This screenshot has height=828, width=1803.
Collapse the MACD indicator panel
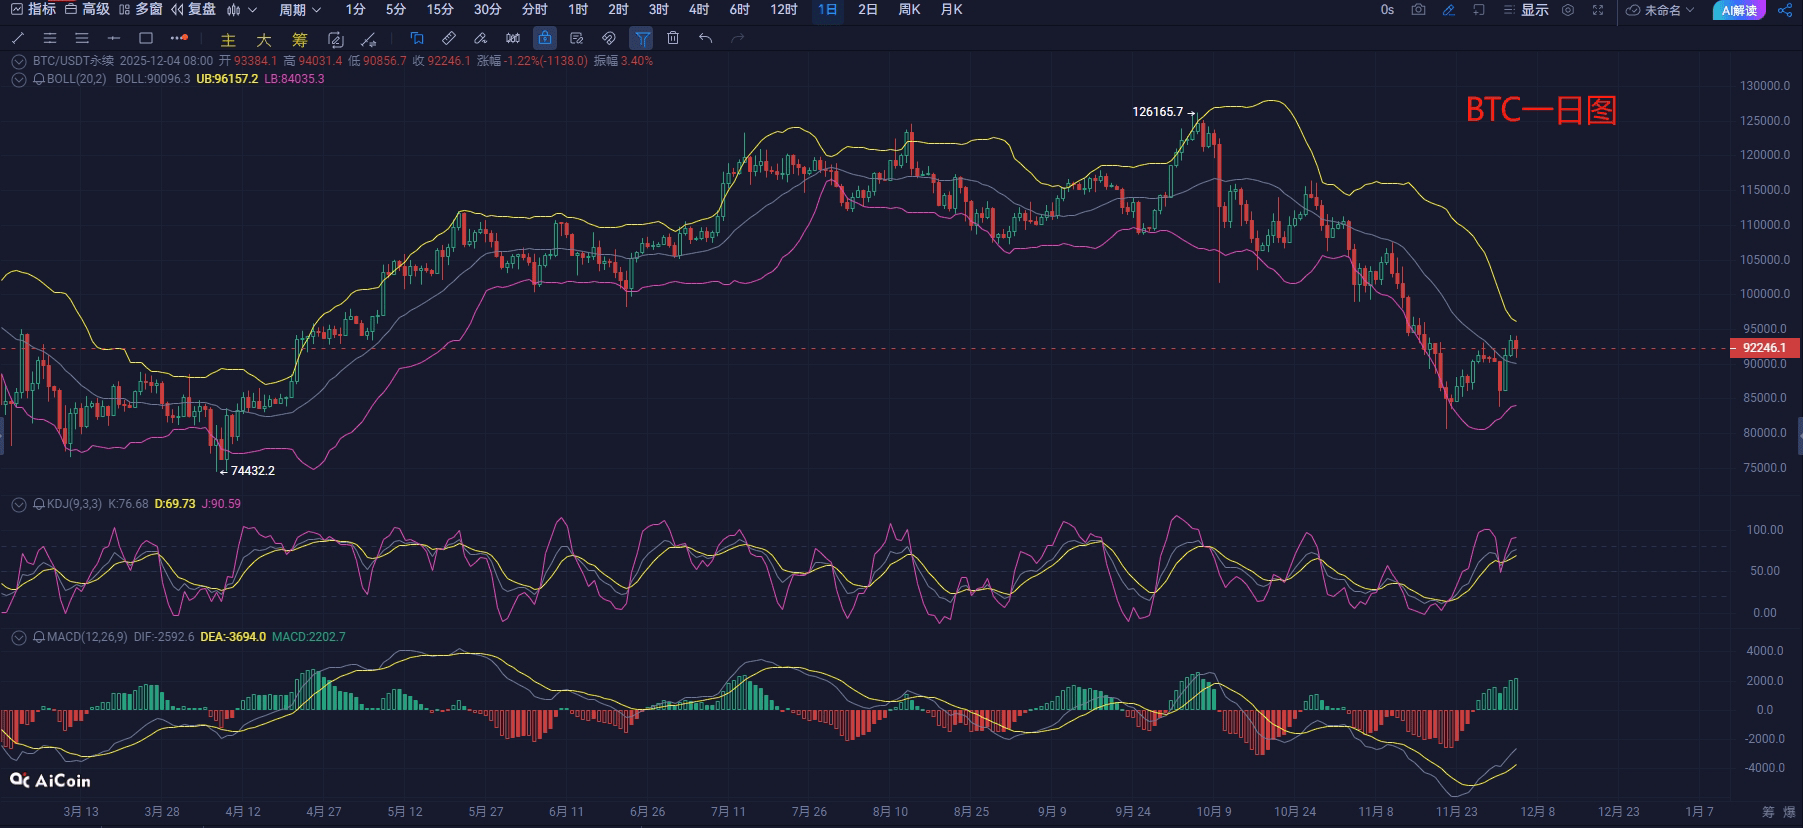click(18, 637)
